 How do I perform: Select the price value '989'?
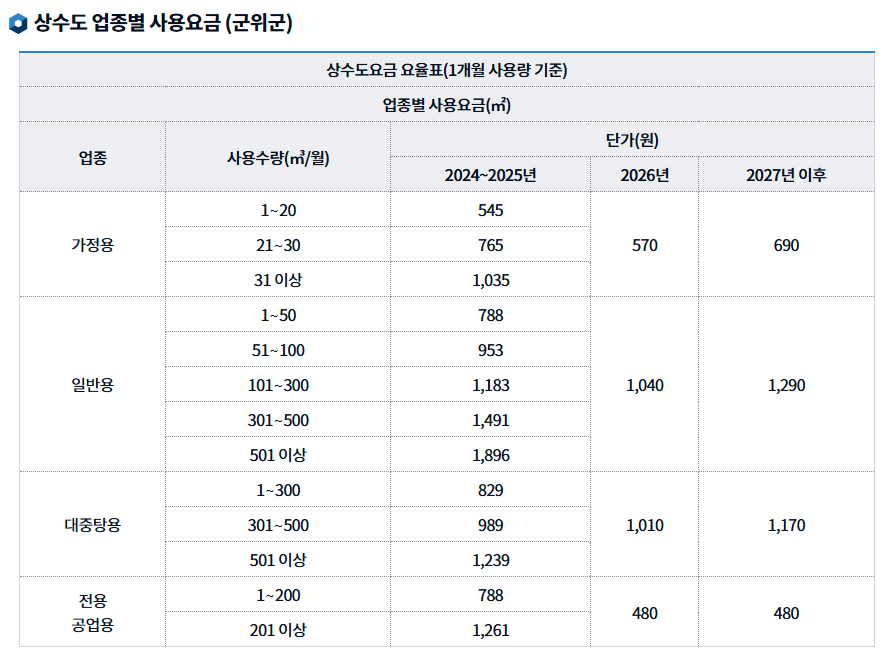(490, 525)
